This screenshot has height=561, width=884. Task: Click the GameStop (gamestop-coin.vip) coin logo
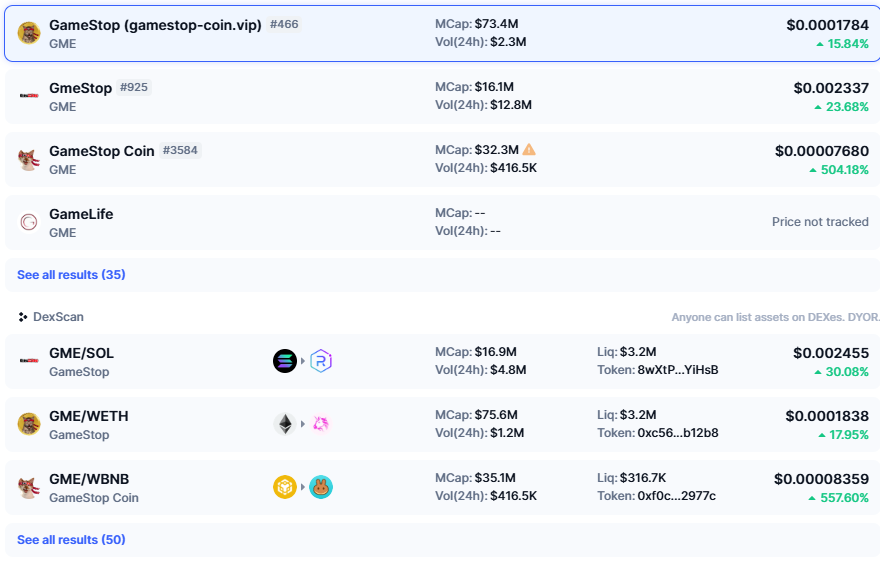29,33
